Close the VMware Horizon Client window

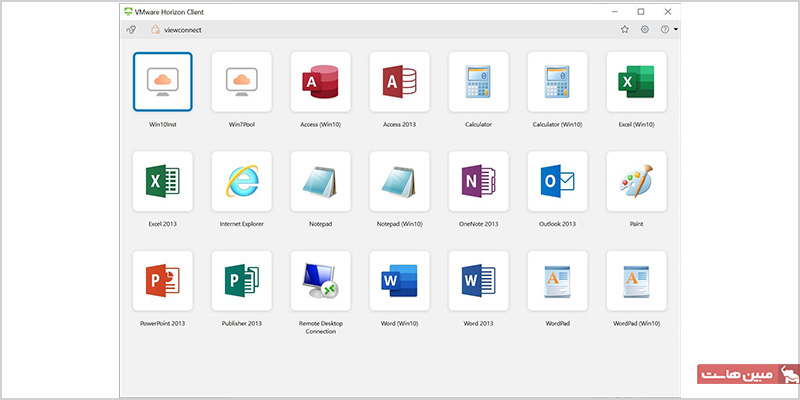coord(667,11)
